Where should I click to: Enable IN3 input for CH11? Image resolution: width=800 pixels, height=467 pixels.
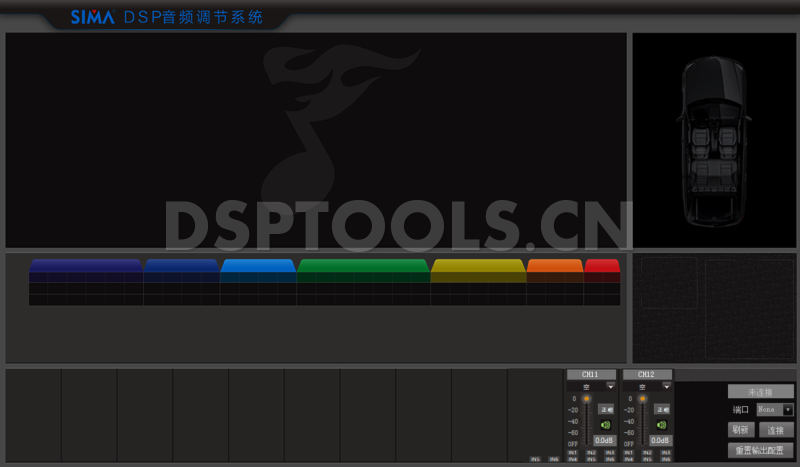click(610, 453)
